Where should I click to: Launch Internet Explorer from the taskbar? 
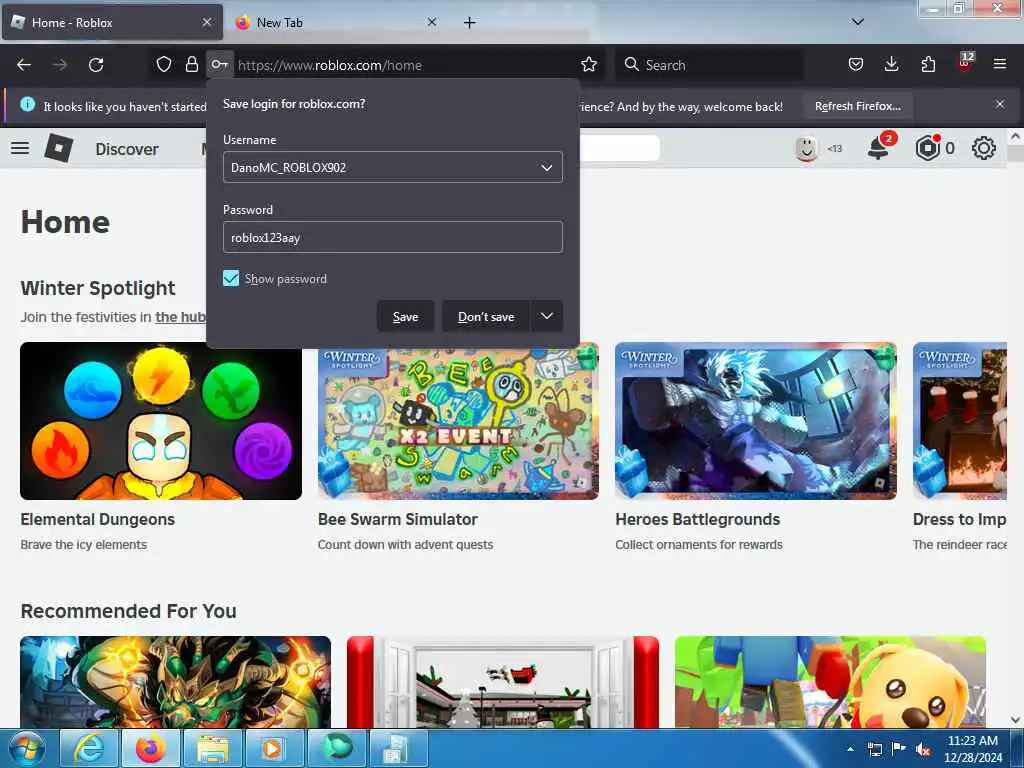pyautogui.click(x=88, y=748)
